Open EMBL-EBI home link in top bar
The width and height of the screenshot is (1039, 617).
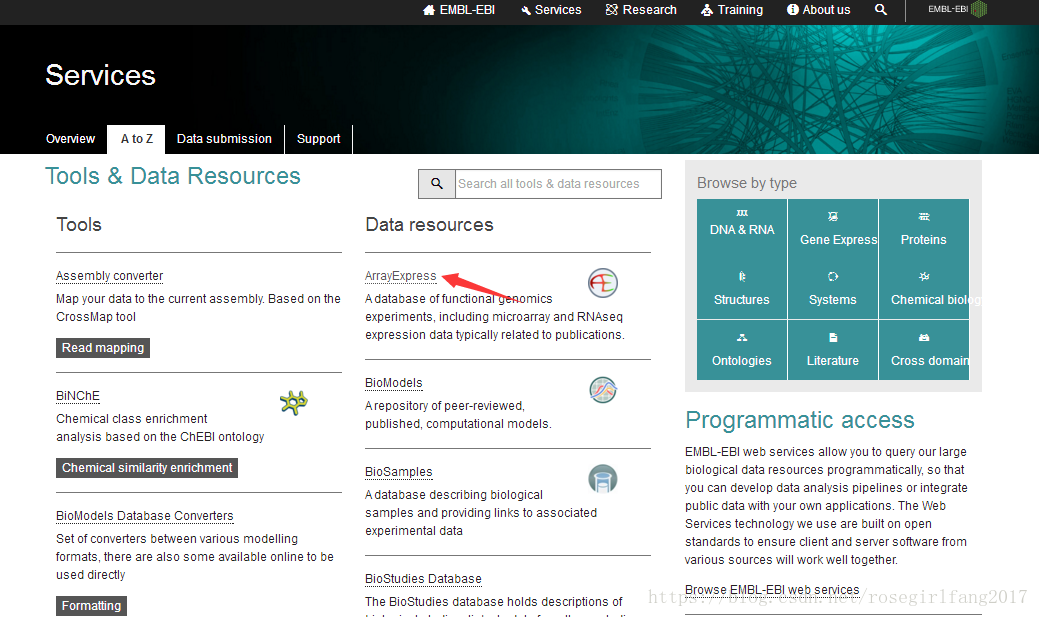click(459, 10)
